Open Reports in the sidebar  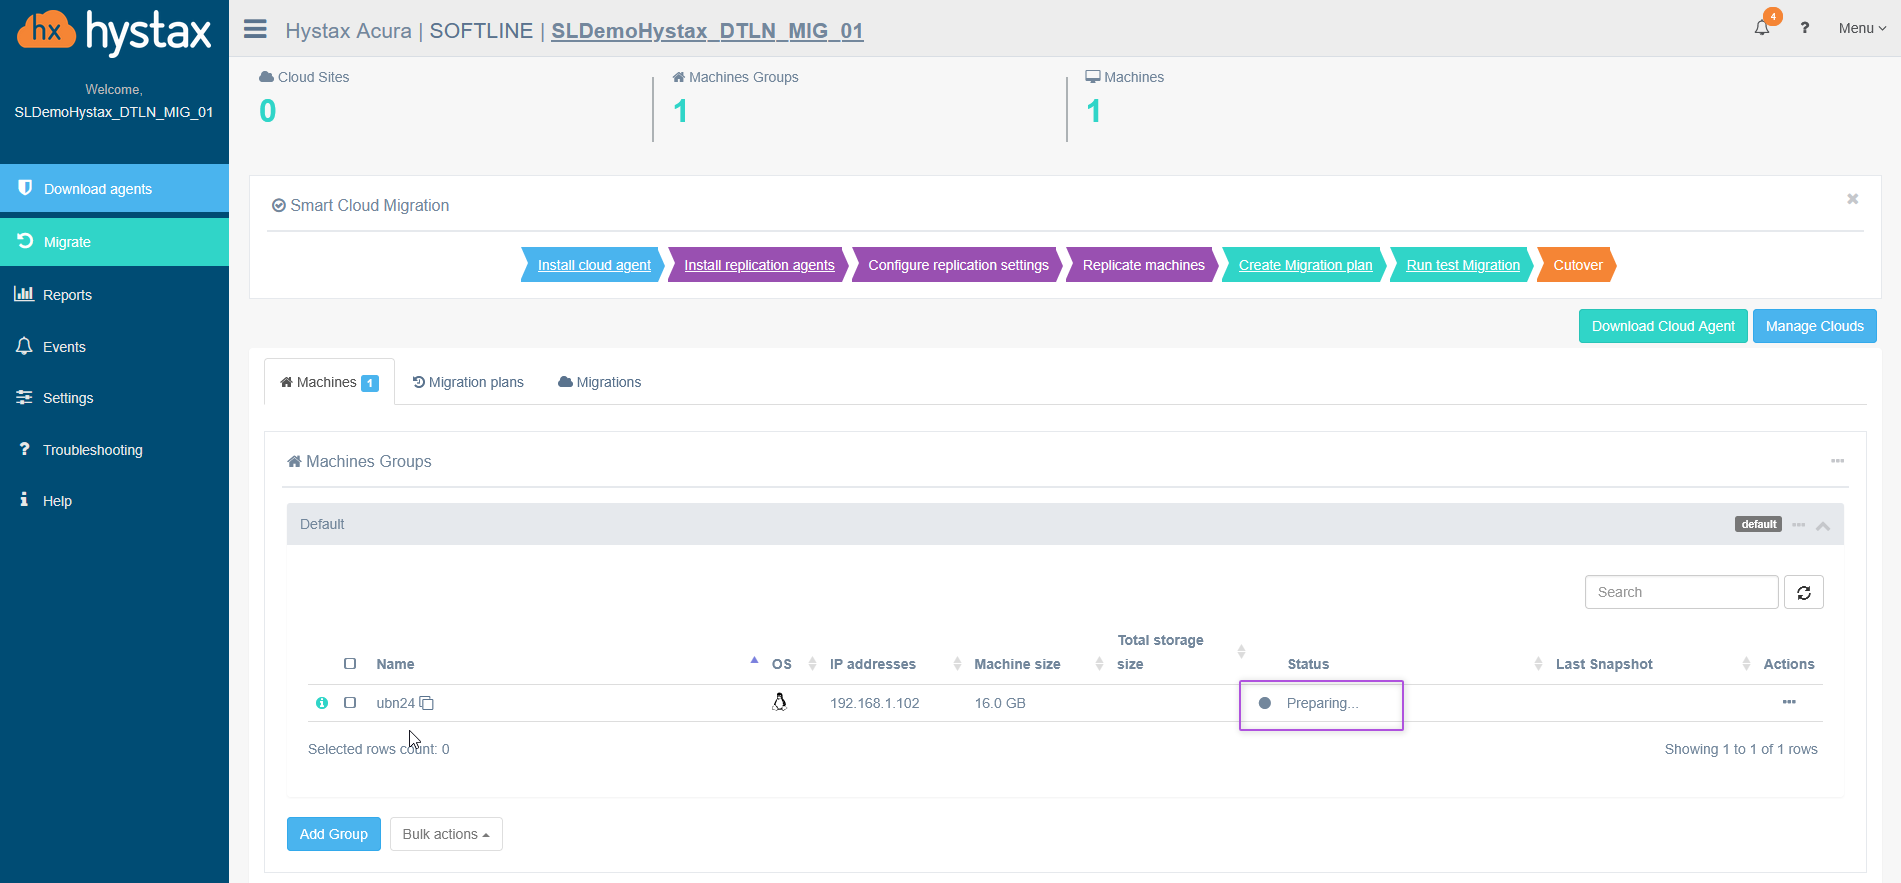coord(67,295)
